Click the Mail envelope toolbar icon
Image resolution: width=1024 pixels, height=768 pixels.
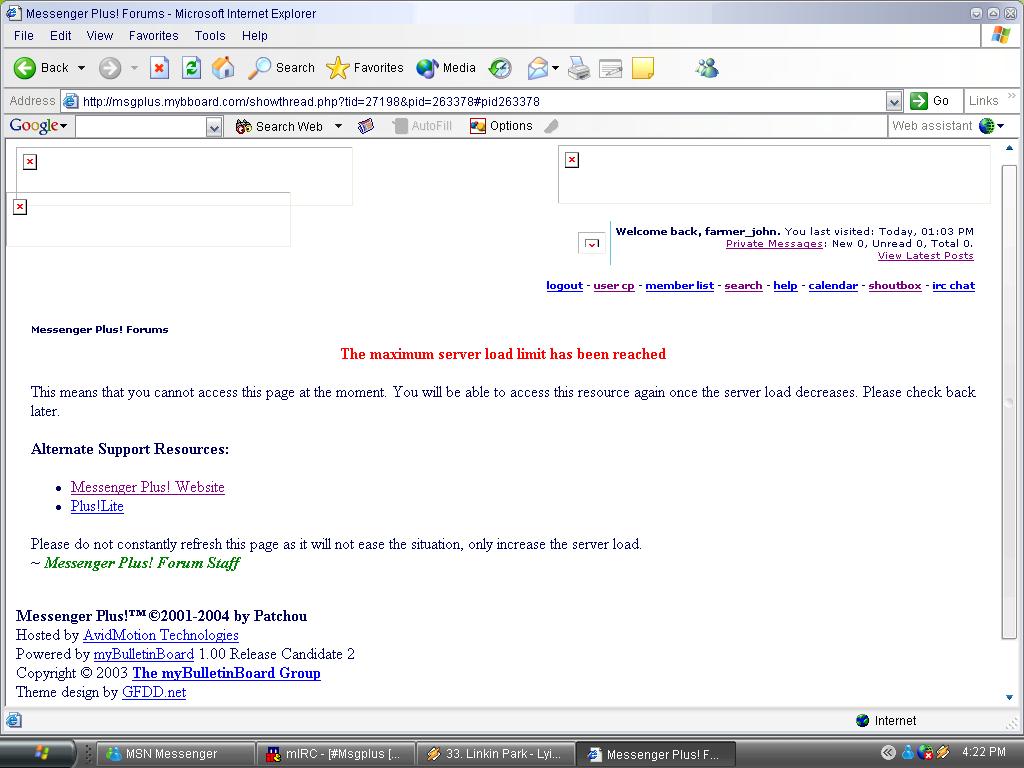537,68
